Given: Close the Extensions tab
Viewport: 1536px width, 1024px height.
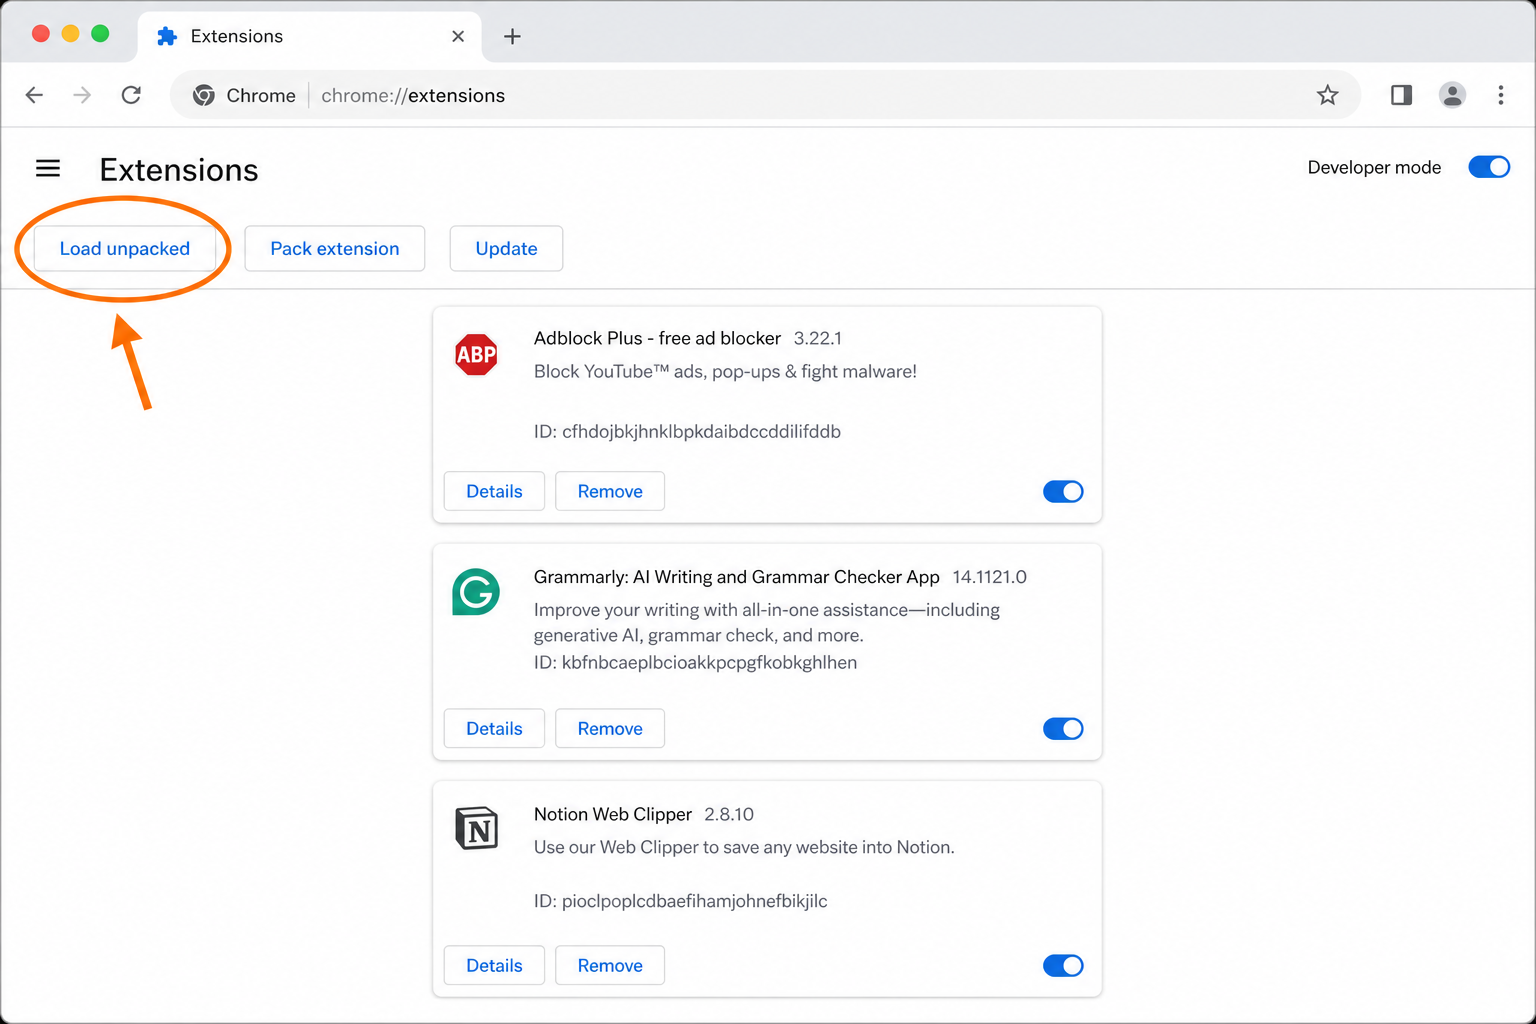Looking at the screenshot, I should tap(458, 36).
